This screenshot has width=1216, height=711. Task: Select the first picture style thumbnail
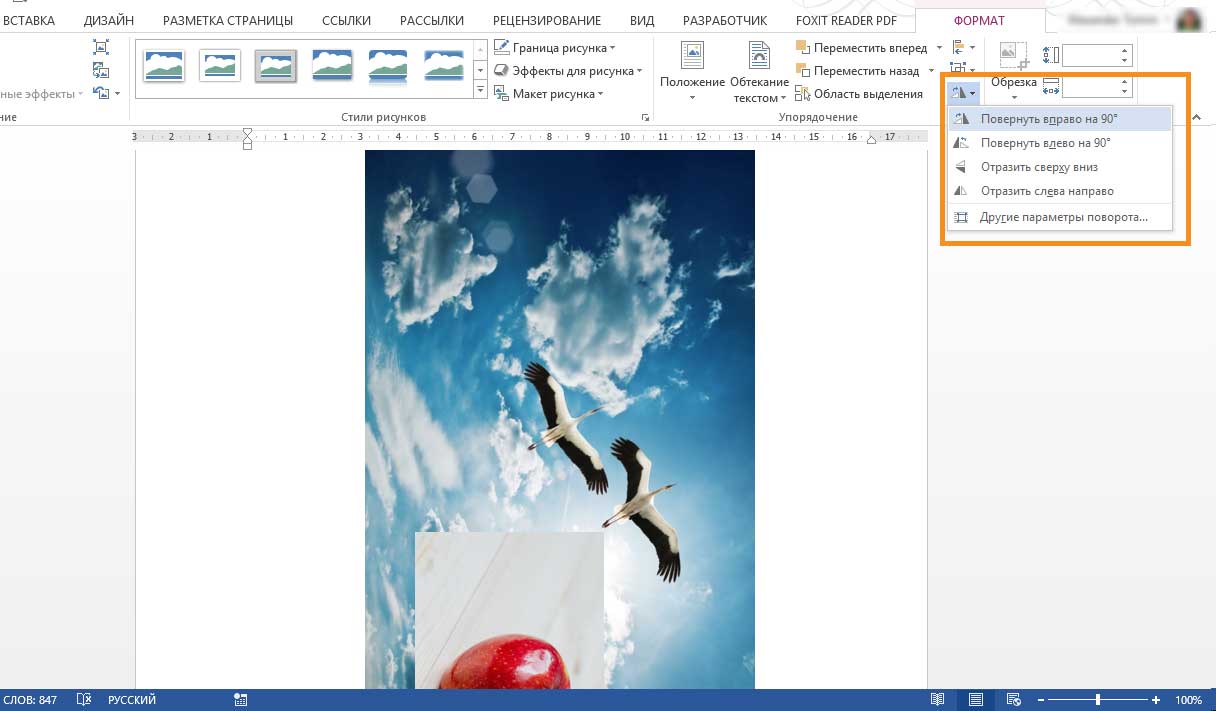(x=162, y=66)
